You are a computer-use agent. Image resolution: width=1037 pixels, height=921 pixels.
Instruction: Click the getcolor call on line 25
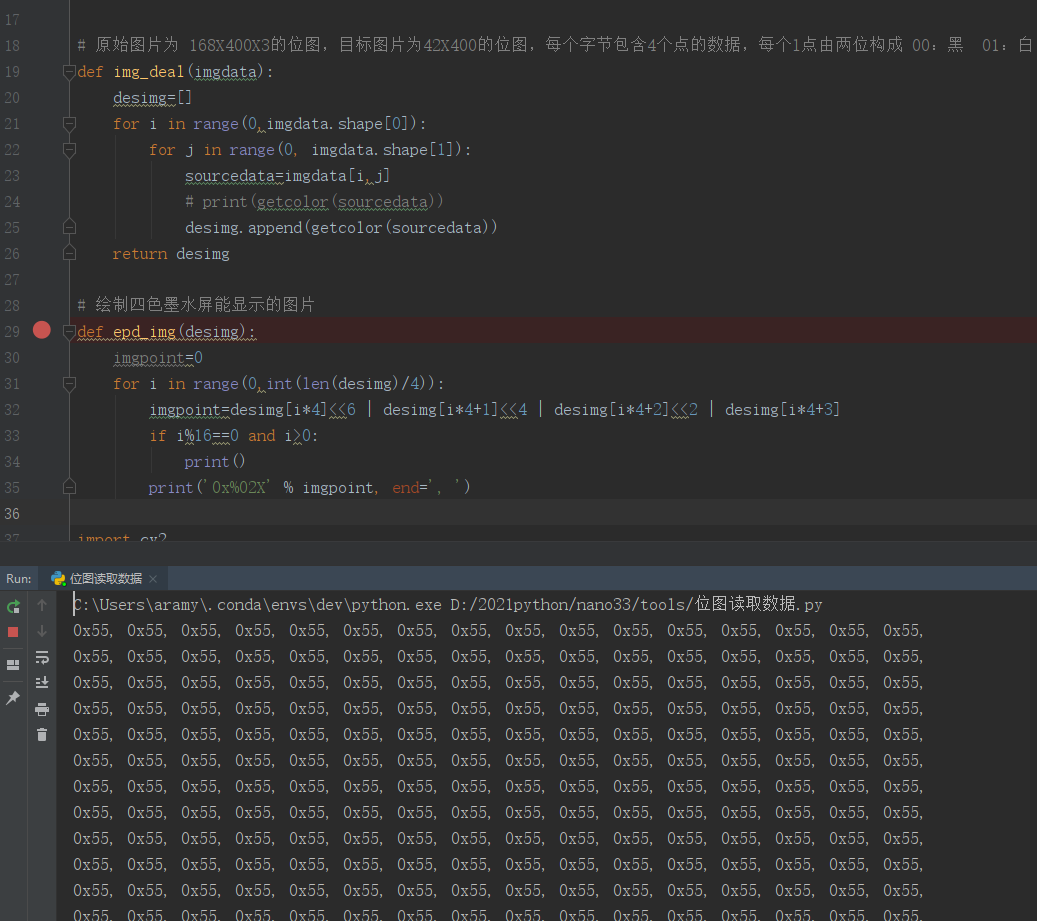tap(345, 228)
